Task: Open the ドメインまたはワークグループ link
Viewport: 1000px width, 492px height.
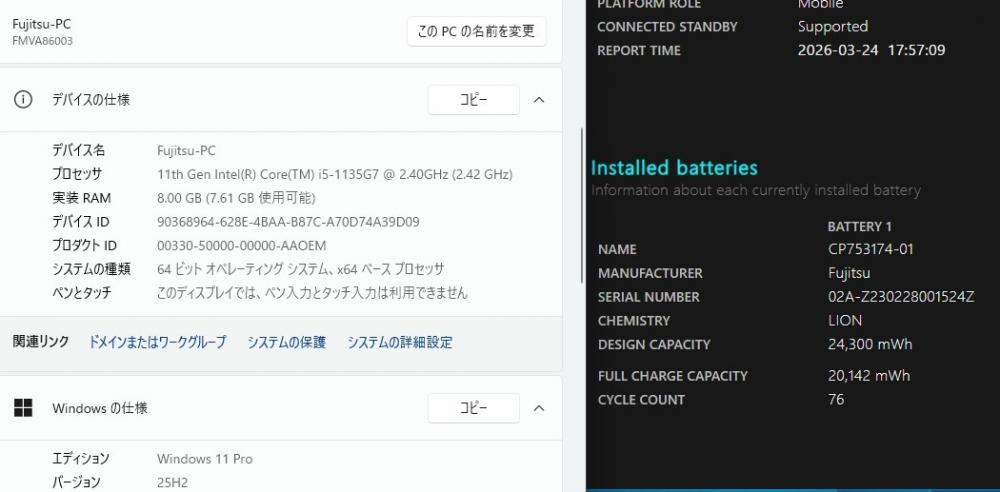Action: [158, 342]
